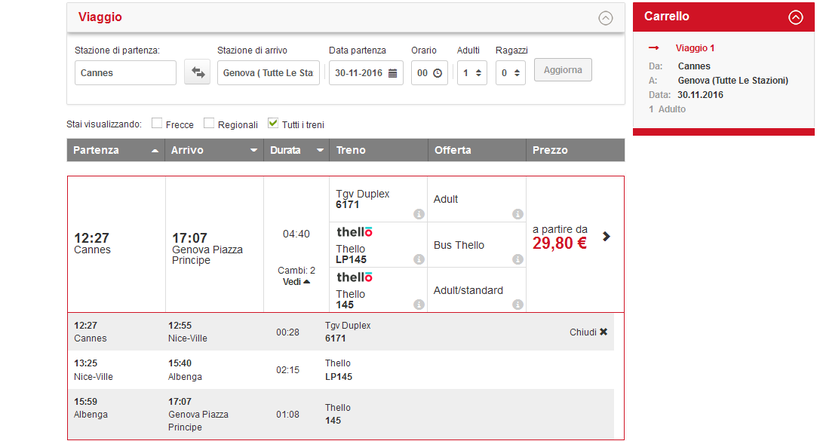Viewport: 820px width, 441px height.
Task: Enable the Regionali filter checkbox
Action: coord(209,124)
